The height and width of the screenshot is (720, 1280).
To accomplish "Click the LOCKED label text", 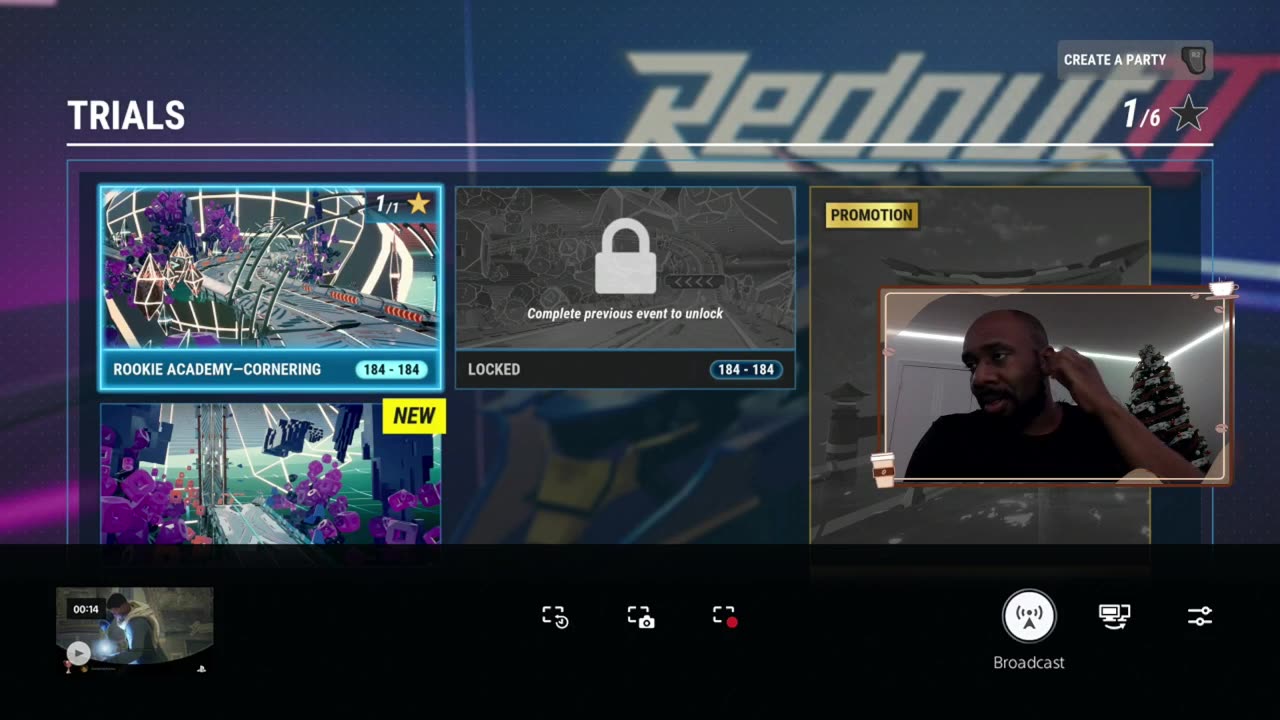I will [x=494, y=370].
